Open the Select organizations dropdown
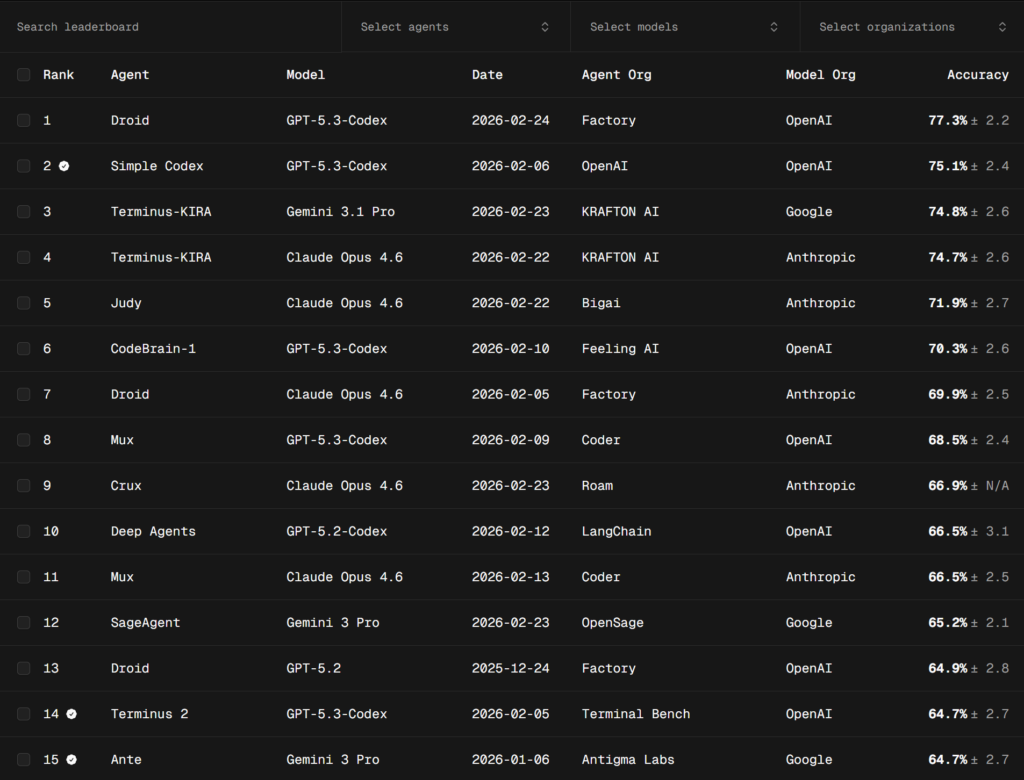 pyautogui.click(x=911, y=27)
